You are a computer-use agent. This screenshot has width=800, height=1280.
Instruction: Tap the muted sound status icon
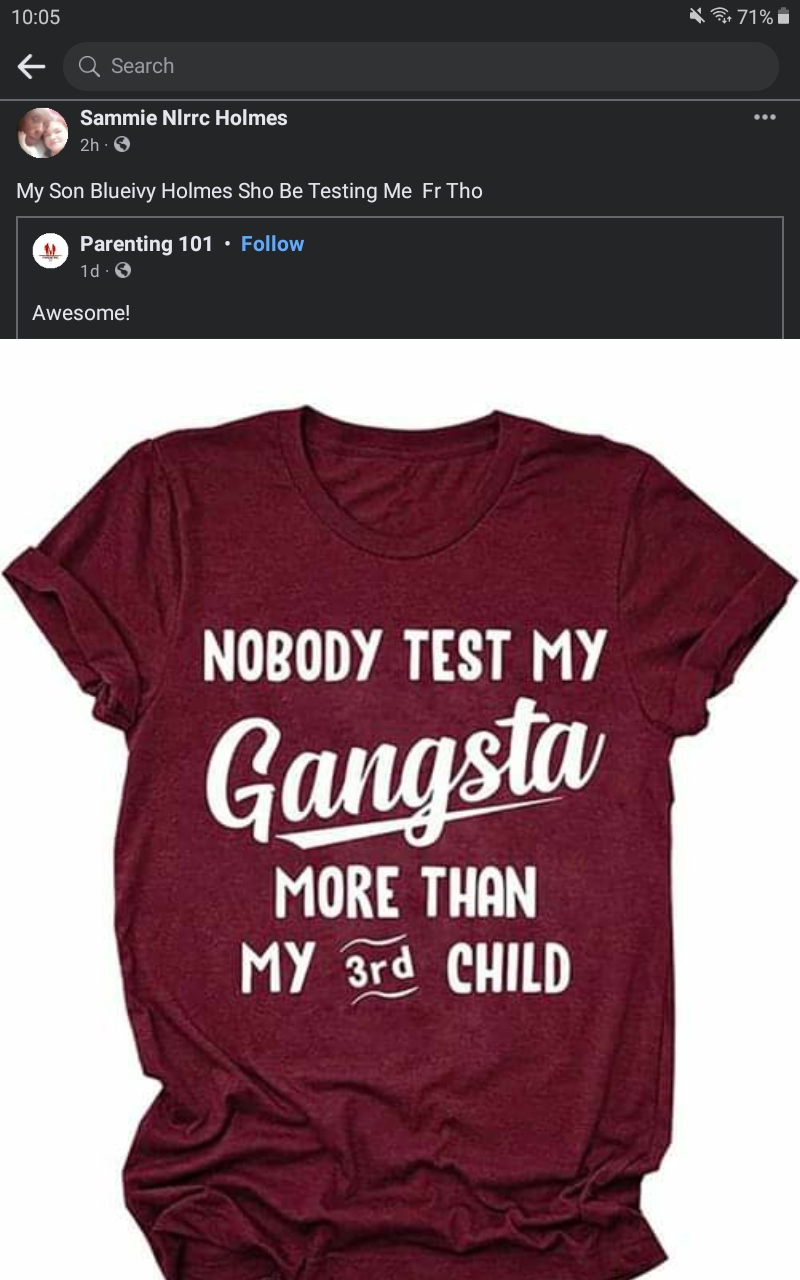[697, 16]
